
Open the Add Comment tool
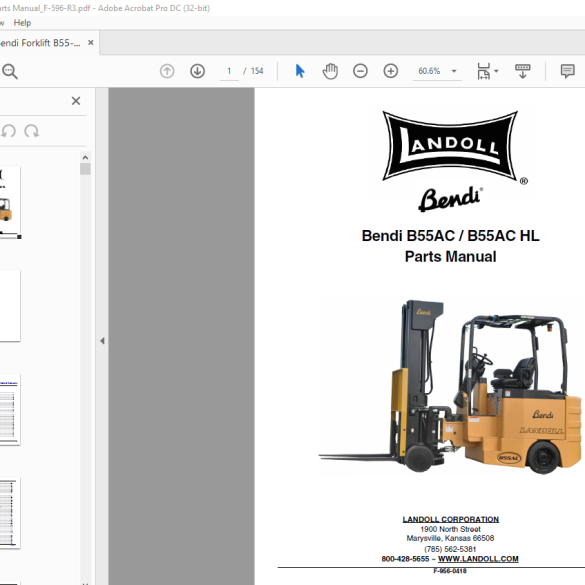tap(567, 71)
